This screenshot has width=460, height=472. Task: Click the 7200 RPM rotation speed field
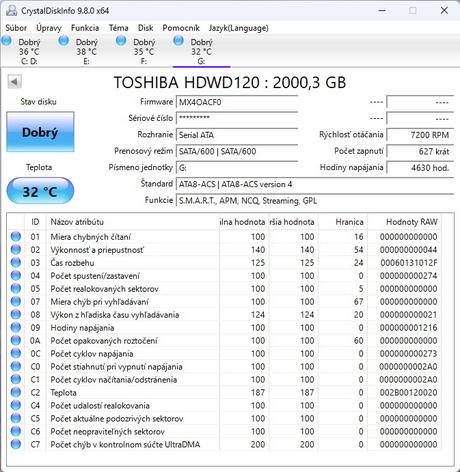pos(420,135)
